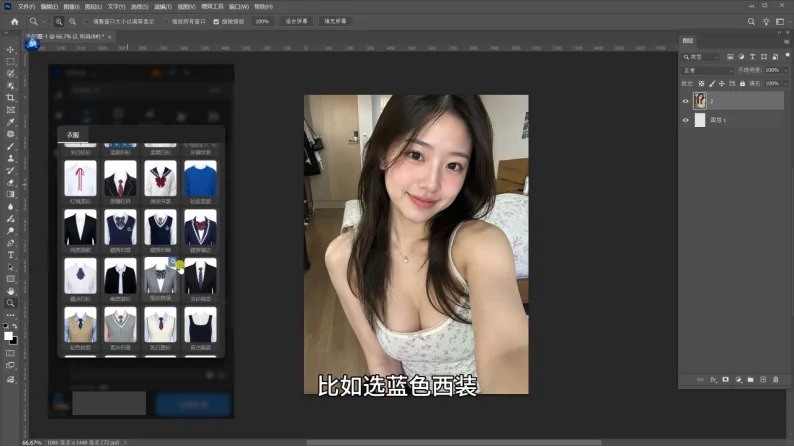Image resolution: width=794 pixels, height=447 pixels.
Task: Click the 适合屏幕 button
Action: tap(296, 22)
